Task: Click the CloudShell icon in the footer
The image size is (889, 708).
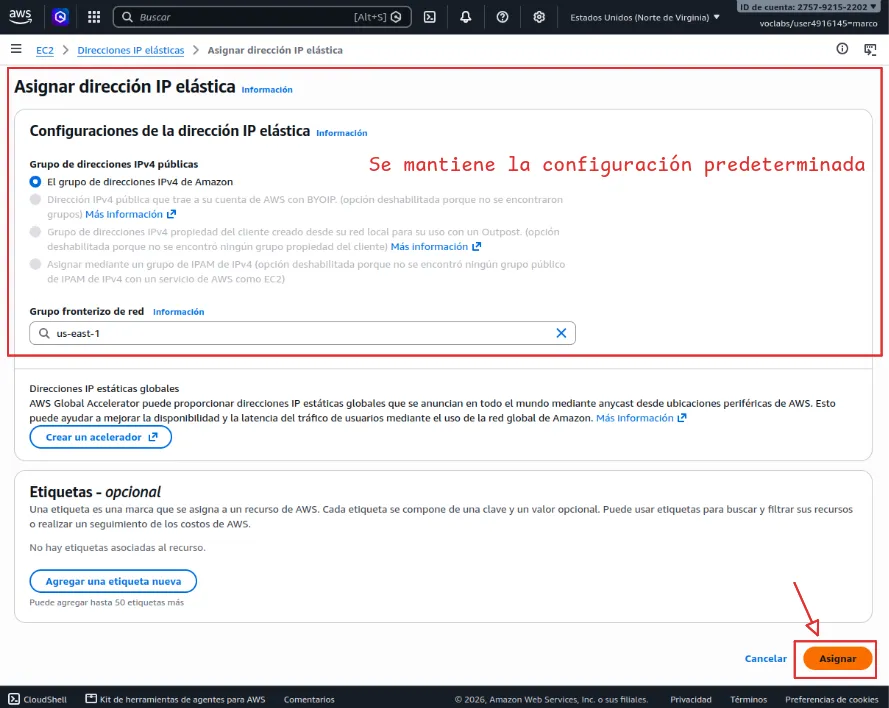Action: pyautogui.click(x=14, y=699)
